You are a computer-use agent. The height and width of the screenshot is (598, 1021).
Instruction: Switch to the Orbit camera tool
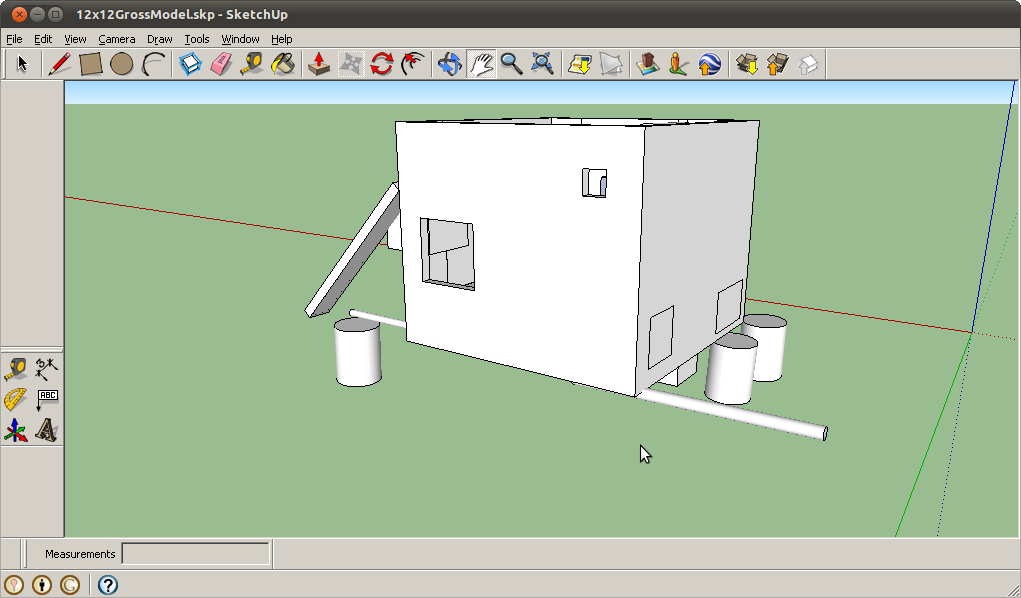tap(449, 65)
